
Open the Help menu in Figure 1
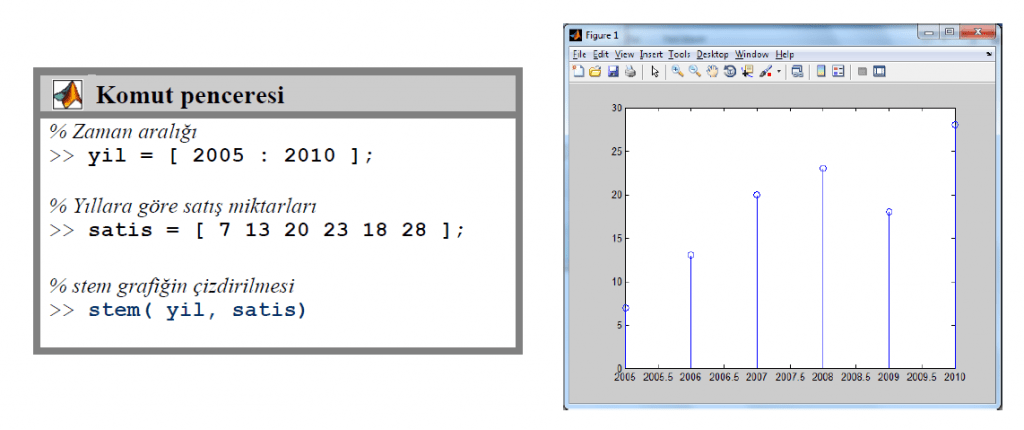[x=784, y=54]
